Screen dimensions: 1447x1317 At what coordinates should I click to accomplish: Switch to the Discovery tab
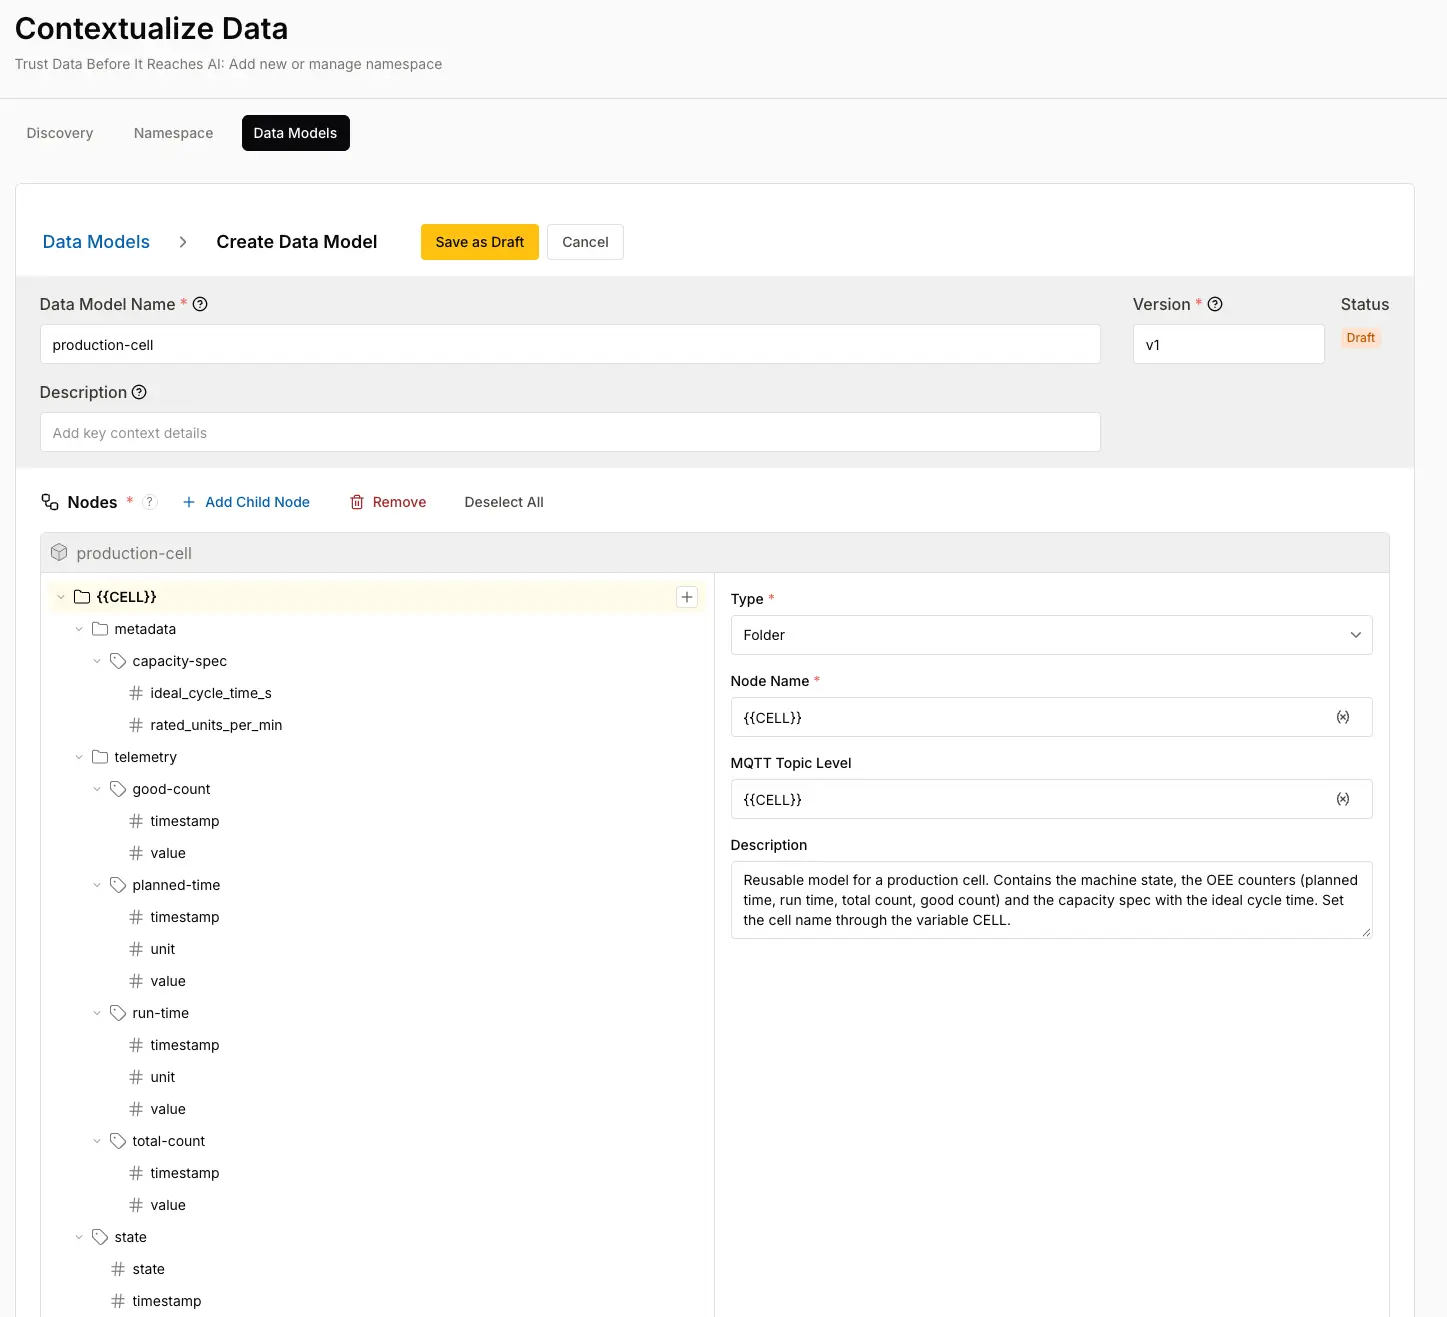(x=60, y=133)
